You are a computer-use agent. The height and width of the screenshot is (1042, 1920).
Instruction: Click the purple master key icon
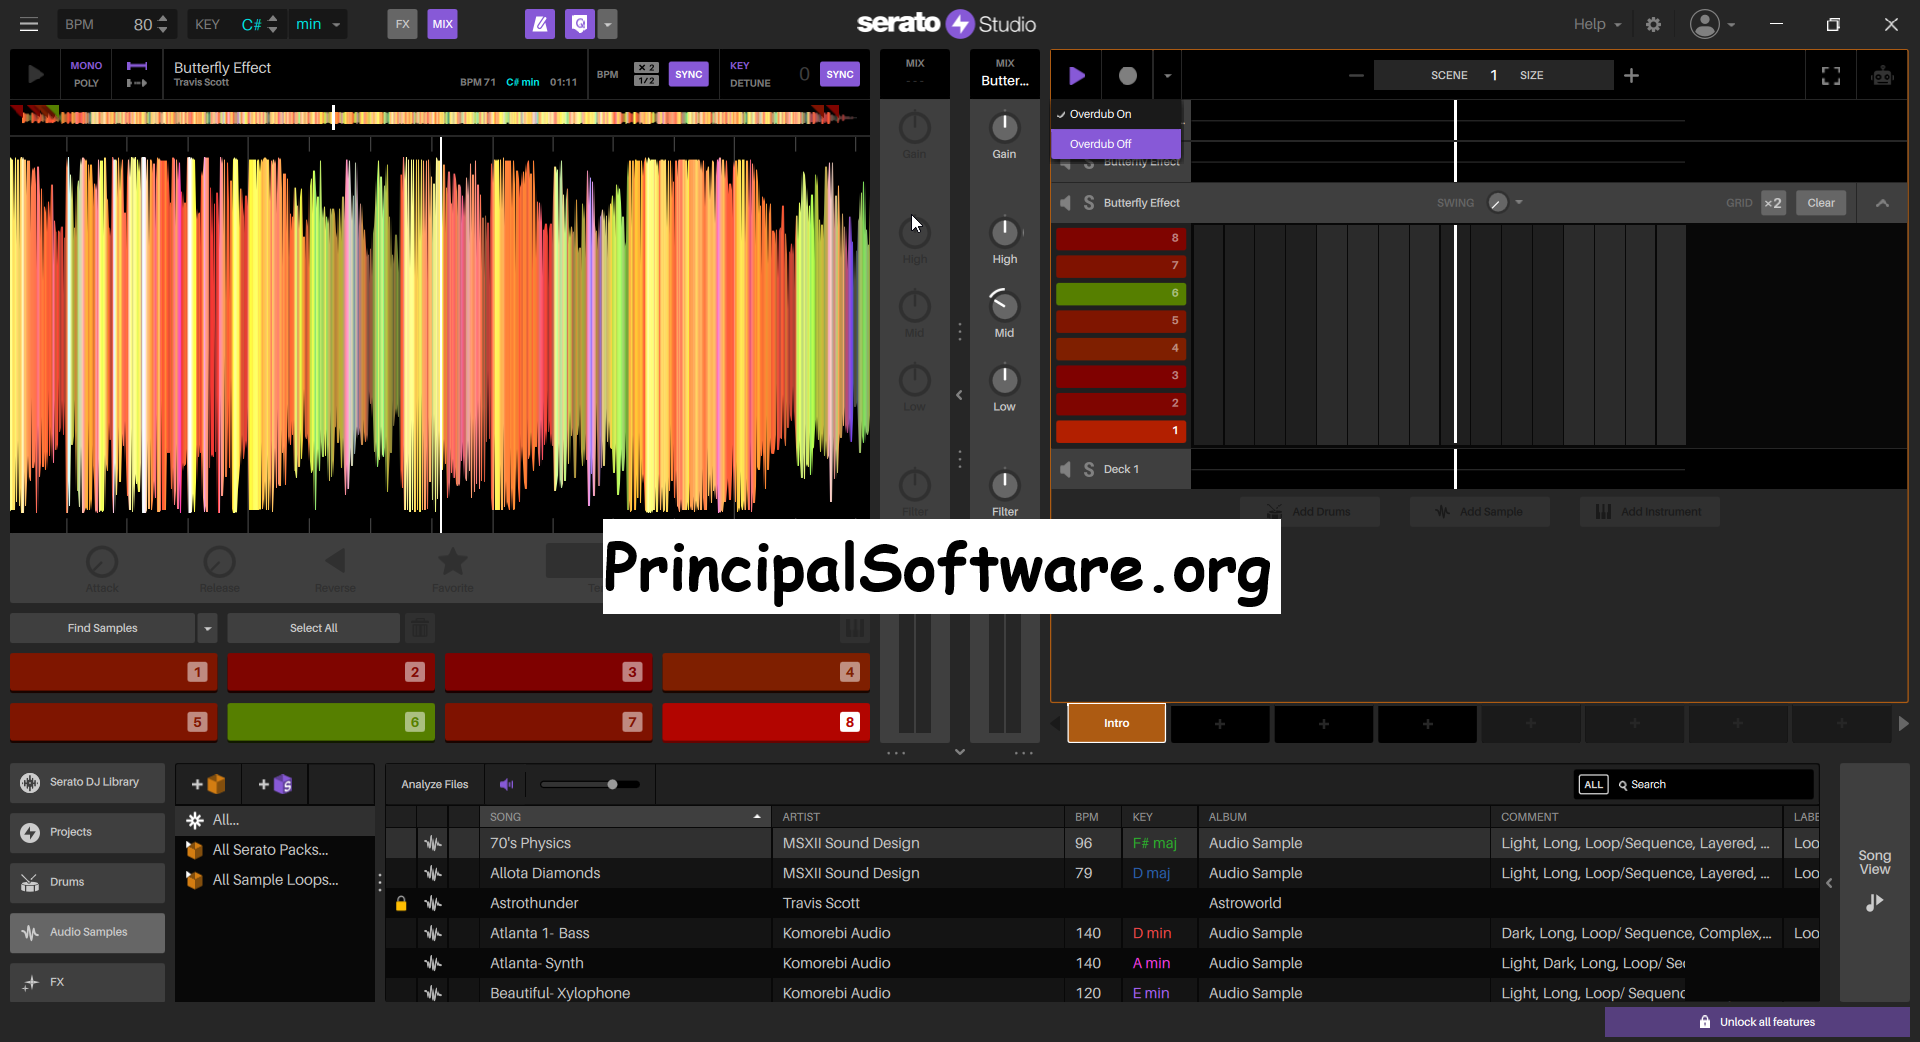tap(580, 24)
